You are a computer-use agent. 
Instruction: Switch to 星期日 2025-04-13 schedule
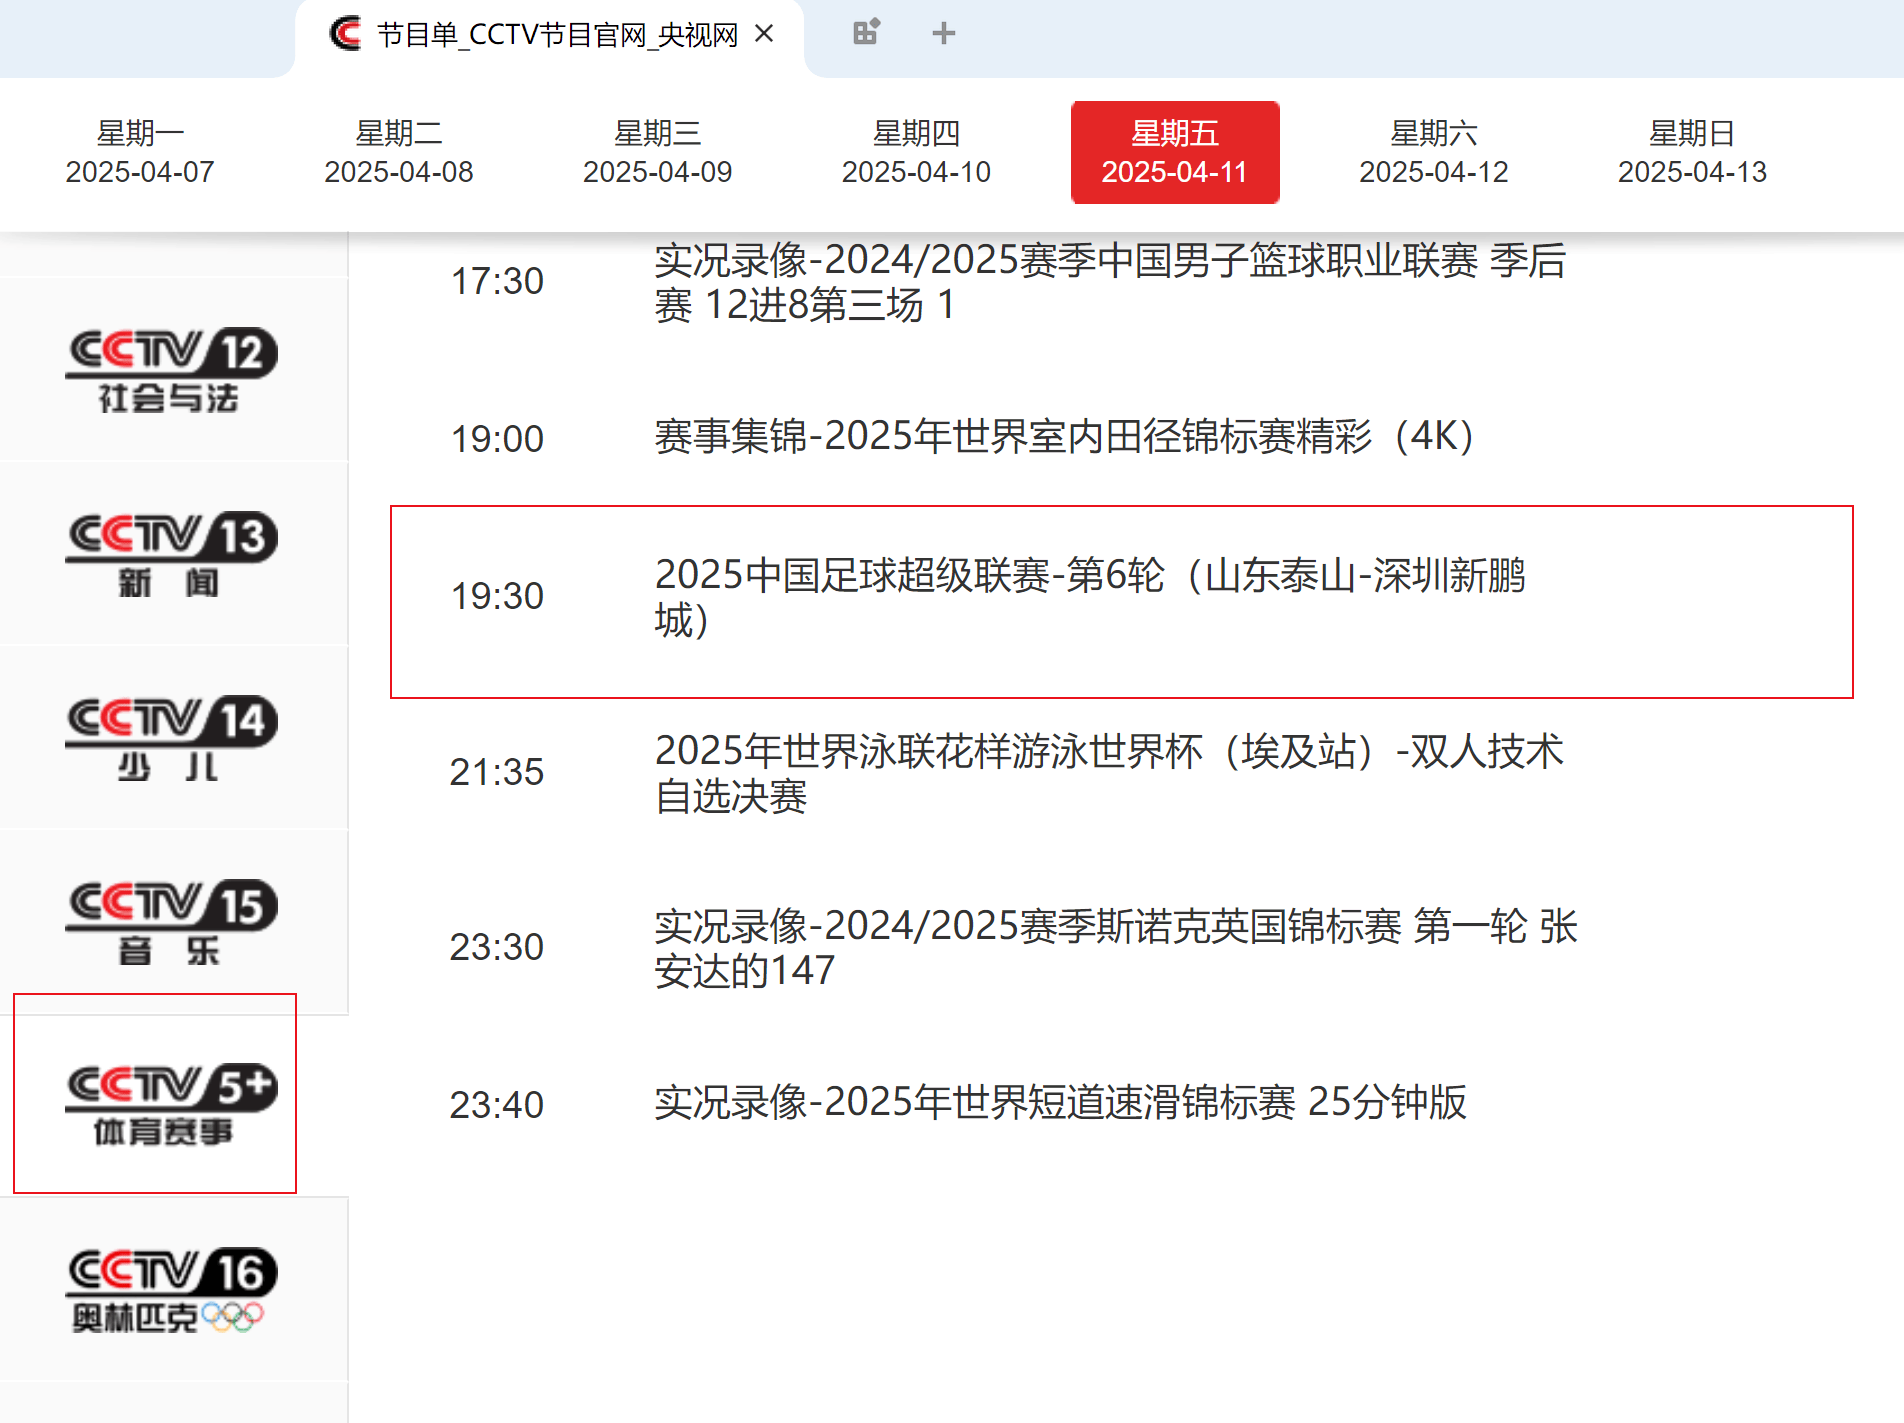tap(1692, 152)
